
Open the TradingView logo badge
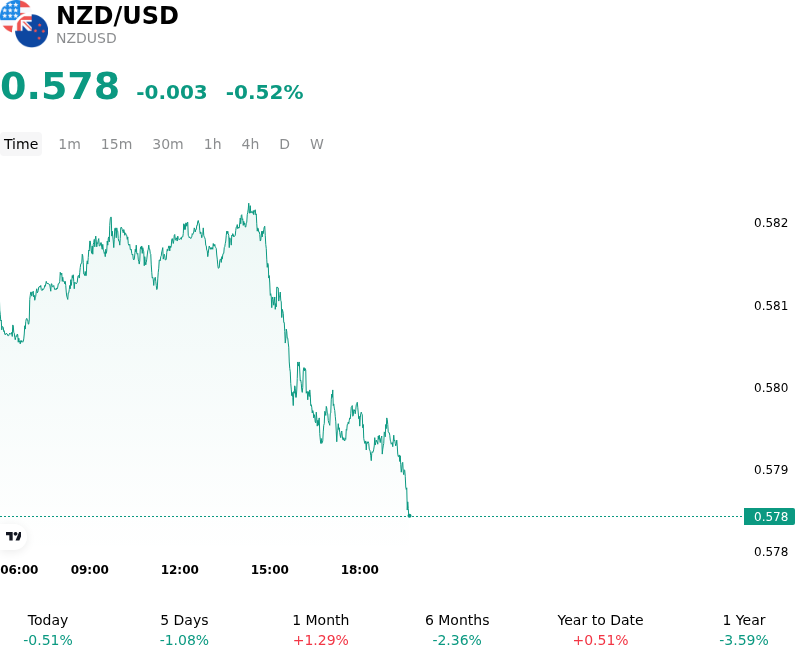point(13,536)
